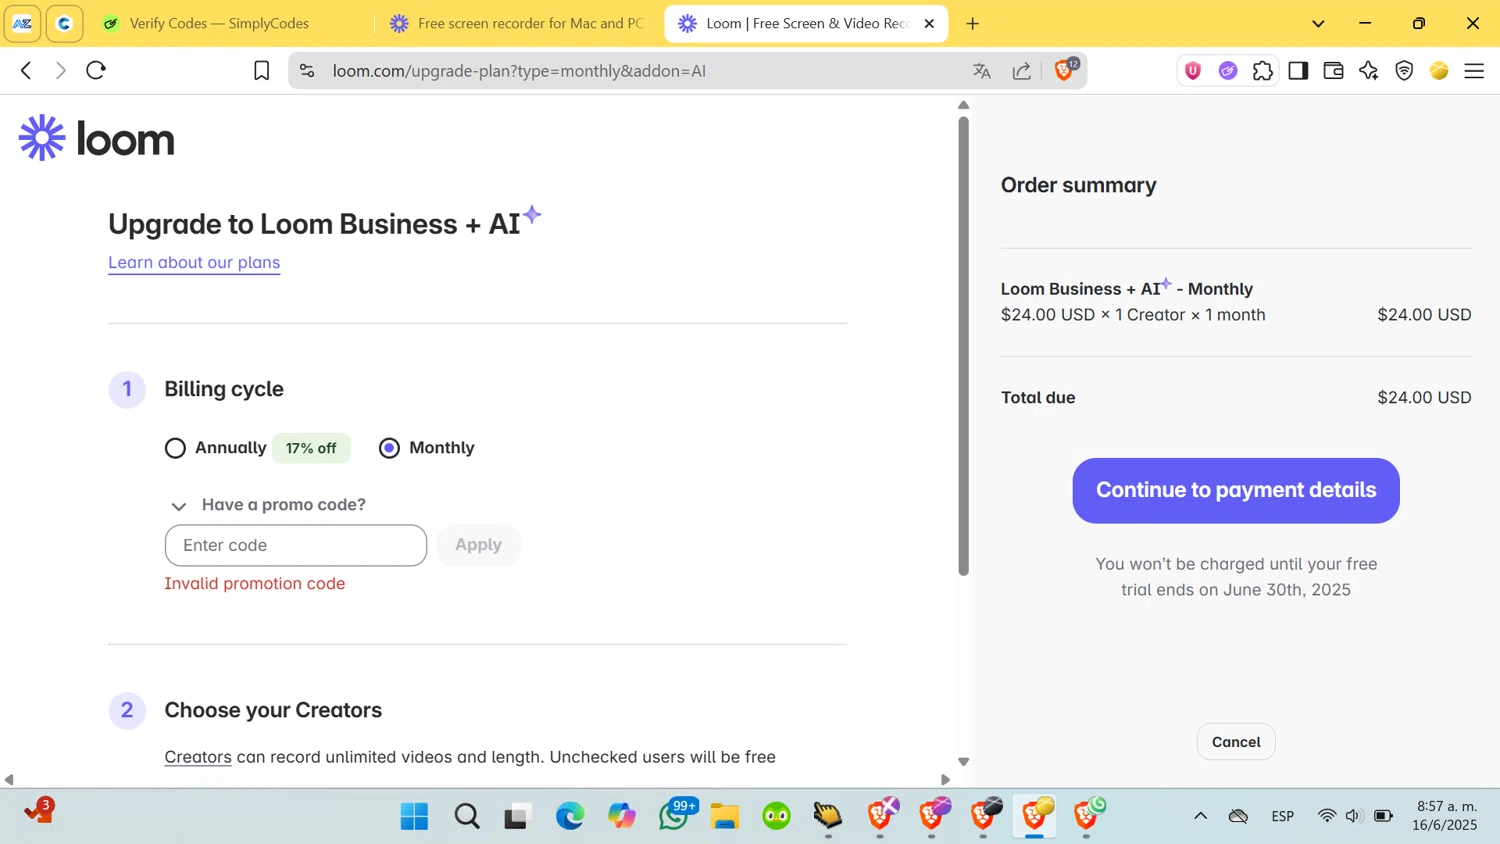The height and width of the screenshot is (844, 1500).
Task: Open File Explorer from the taskbar
Action: tap(725, 816)
